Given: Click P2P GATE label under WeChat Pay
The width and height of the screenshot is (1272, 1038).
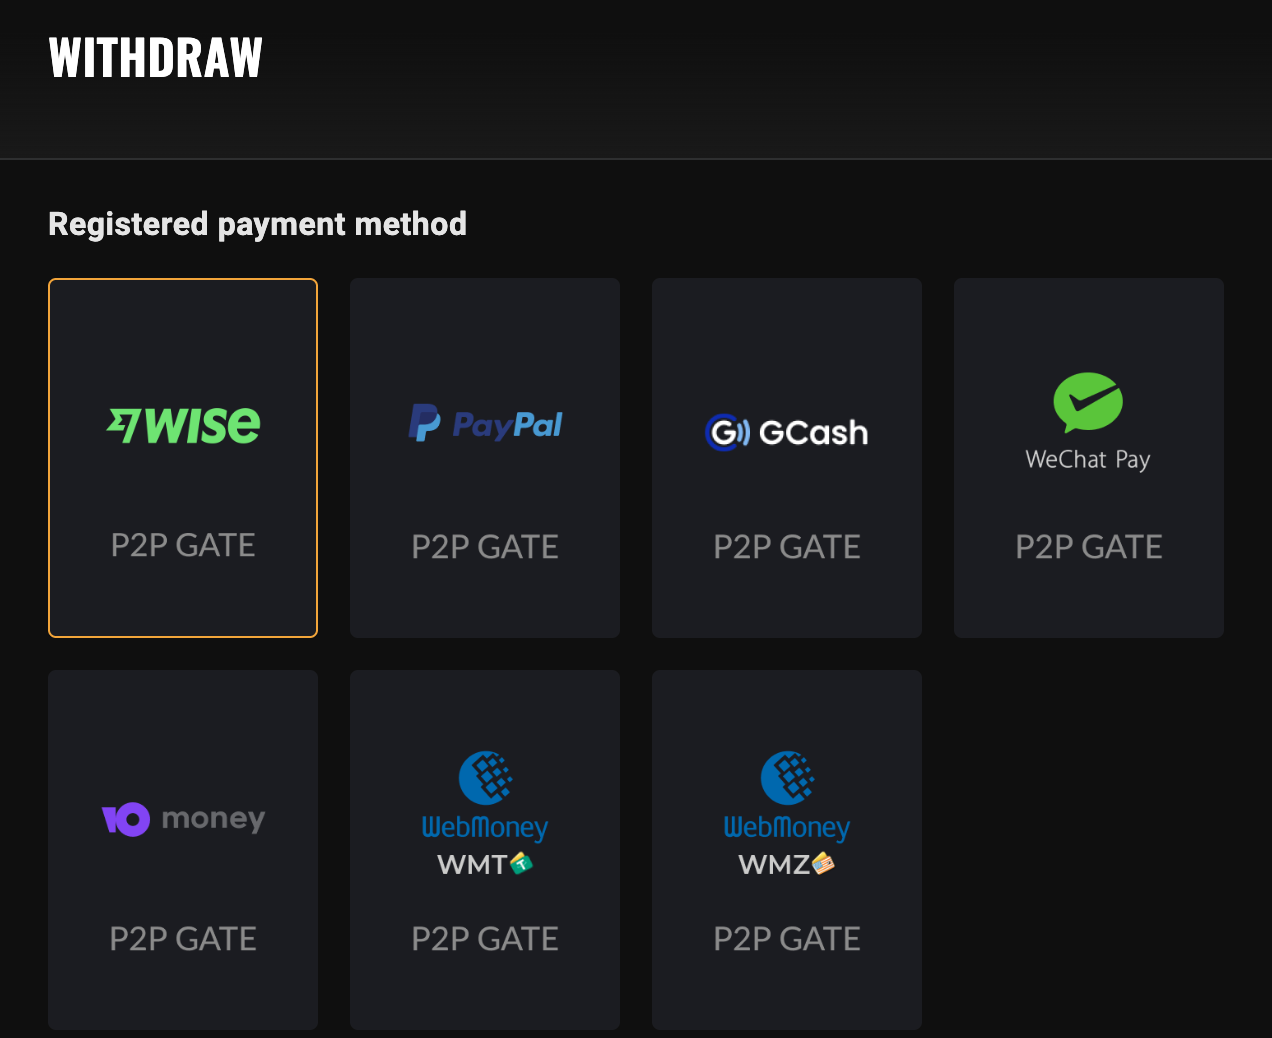Looking at the screenshot, I should (1089, 547).
